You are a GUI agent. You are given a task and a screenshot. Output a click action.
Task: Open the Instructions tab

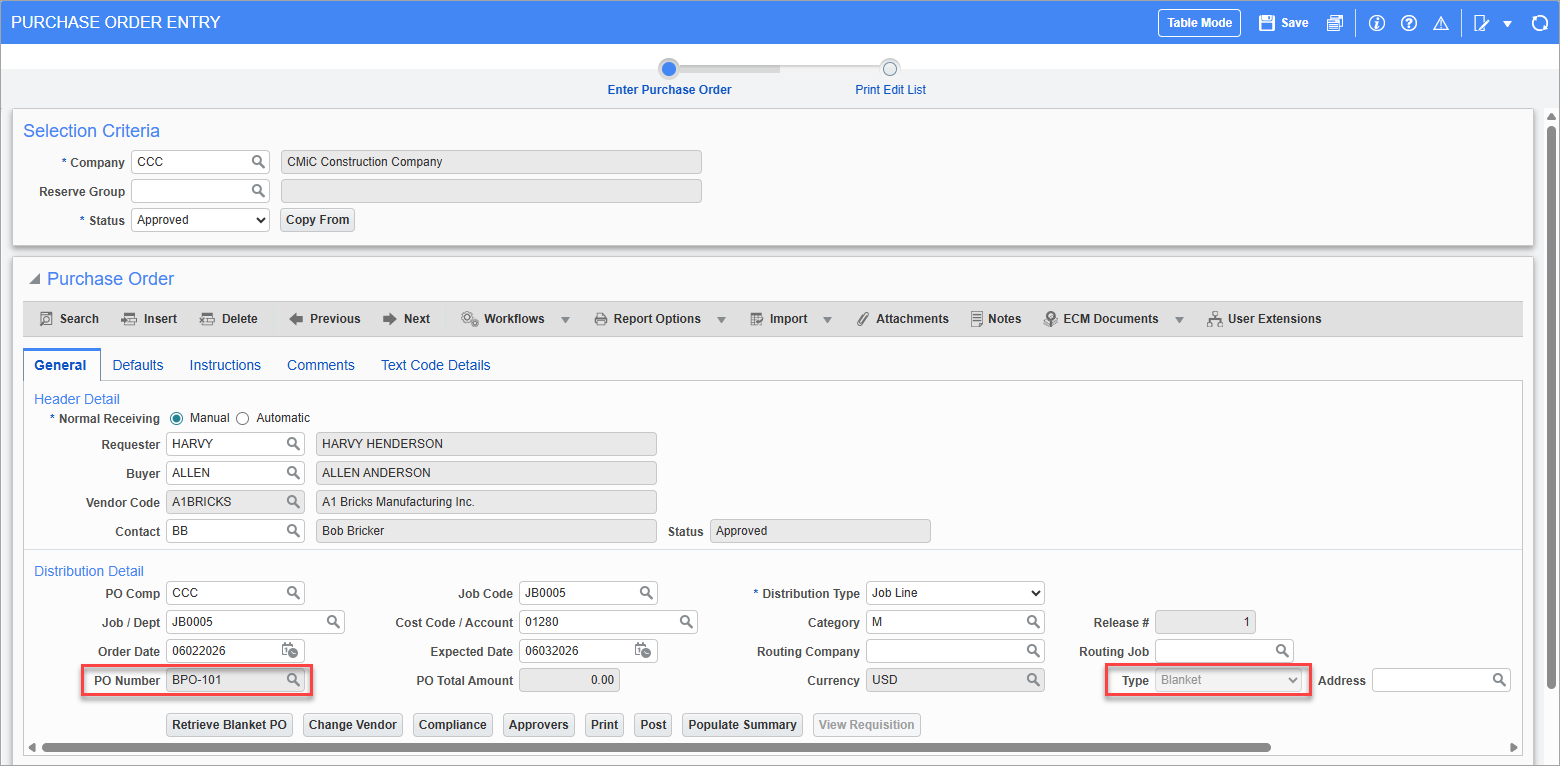coord(225,365)
